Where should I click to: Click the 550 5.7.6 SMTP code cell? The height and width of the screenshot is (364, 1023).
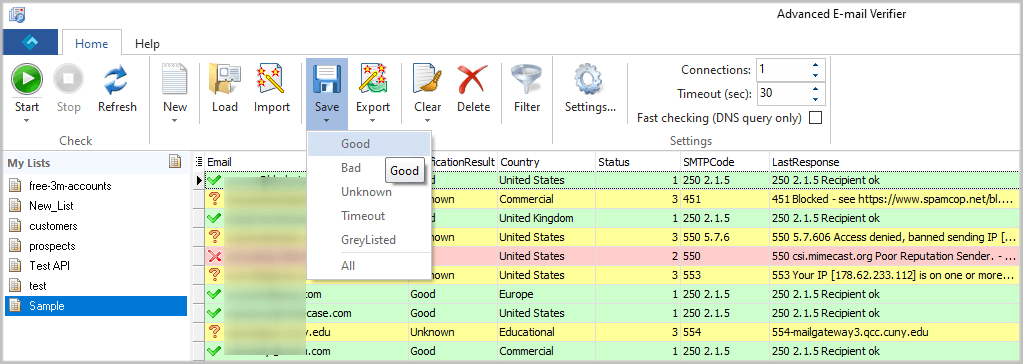pyautogui.click(x=725, y=237)
